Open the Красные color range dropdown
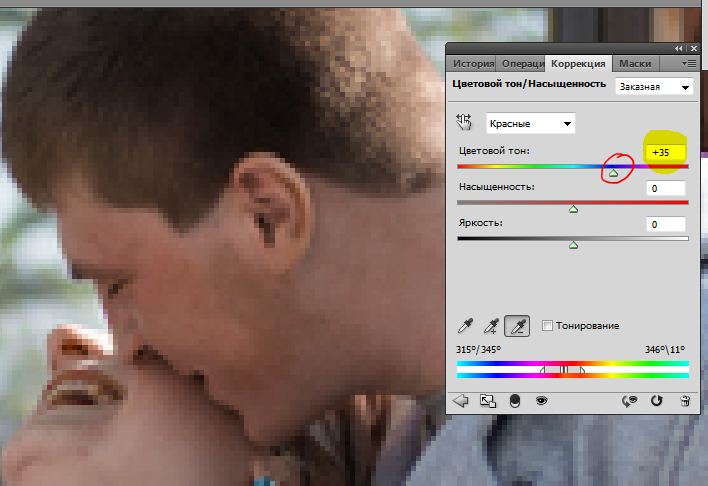This screenshot has width=708, height=486. point(531,123)
